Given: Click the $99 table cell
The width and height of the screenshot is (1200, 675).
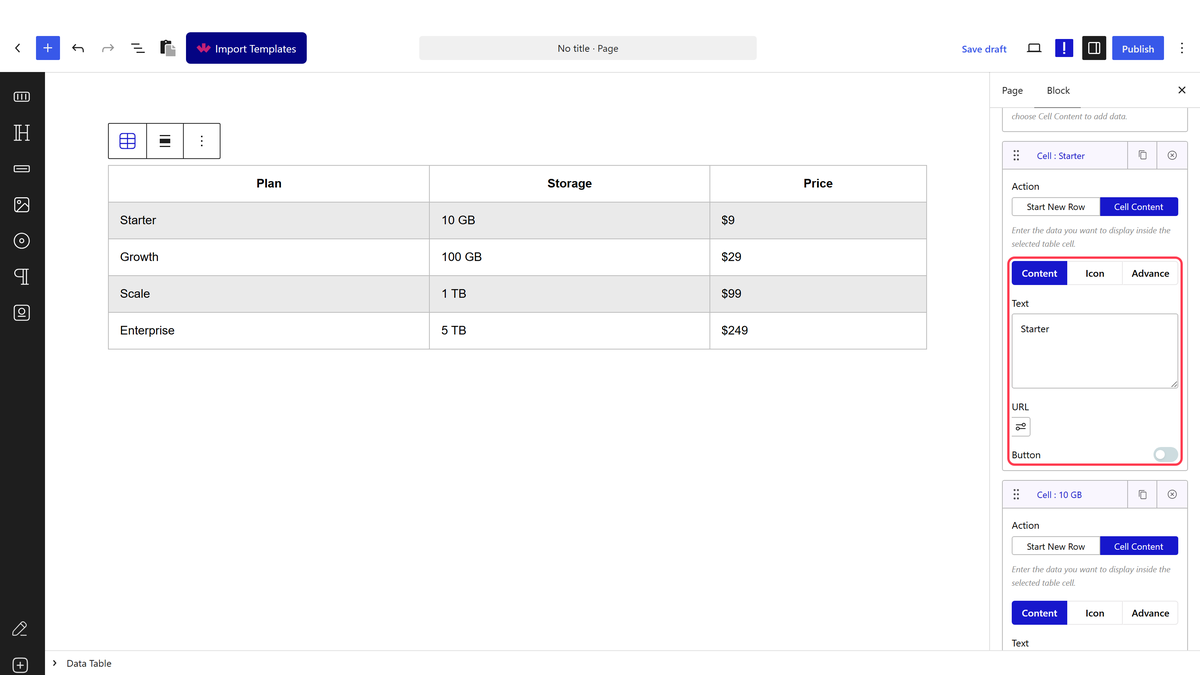Looking at the screenshot, I should coord(818,294).
